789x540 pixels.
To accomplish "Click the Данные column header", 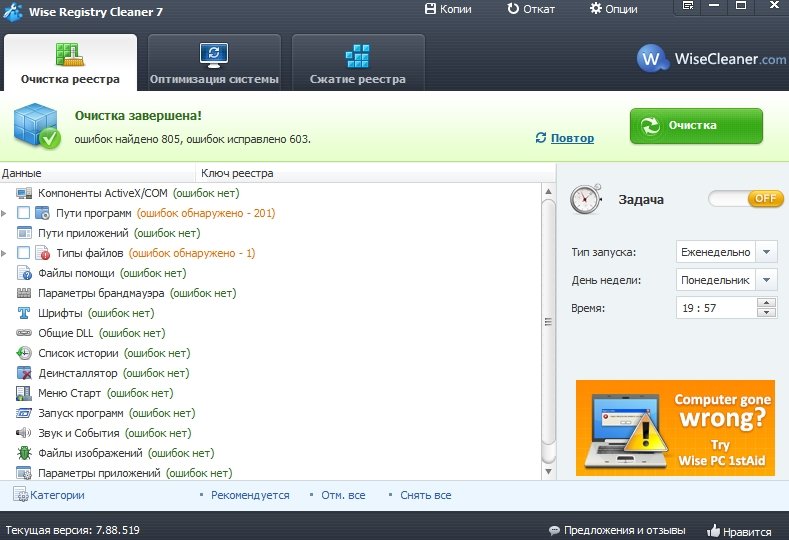I will 98,173.
